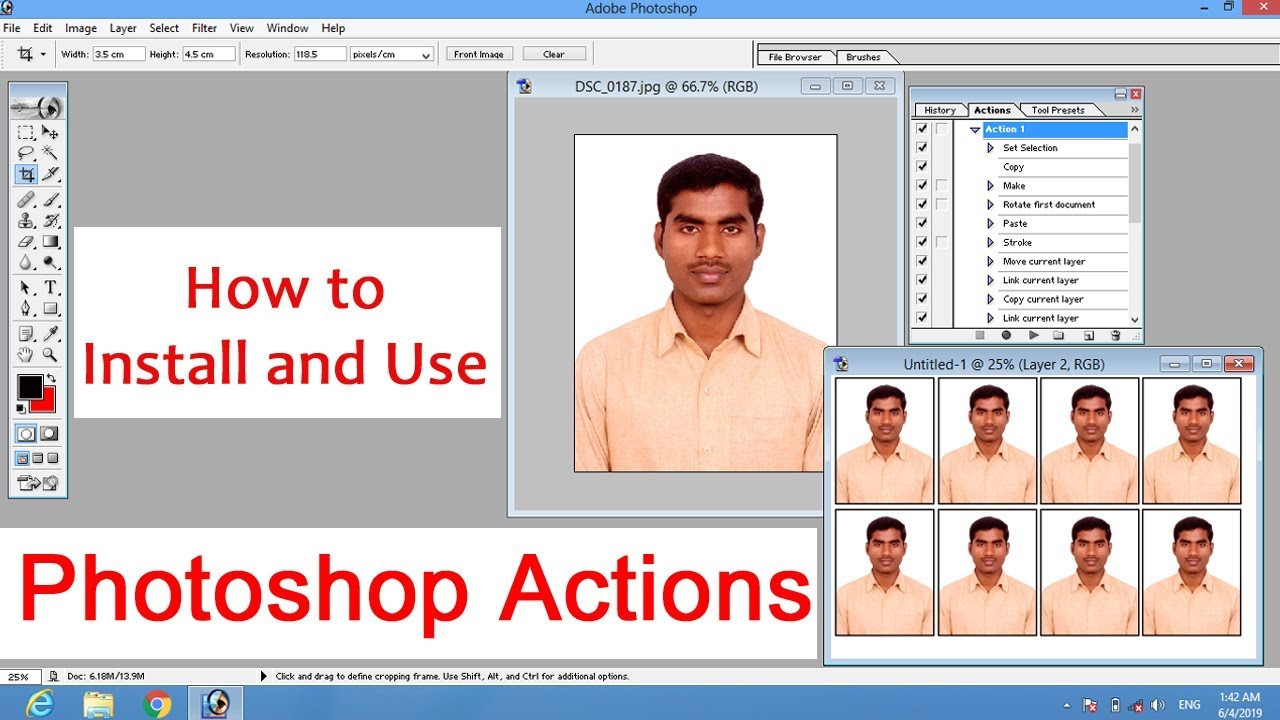Select the Type tool
The height and width of the screenshot is (720, 1280).
pos(50,288)
